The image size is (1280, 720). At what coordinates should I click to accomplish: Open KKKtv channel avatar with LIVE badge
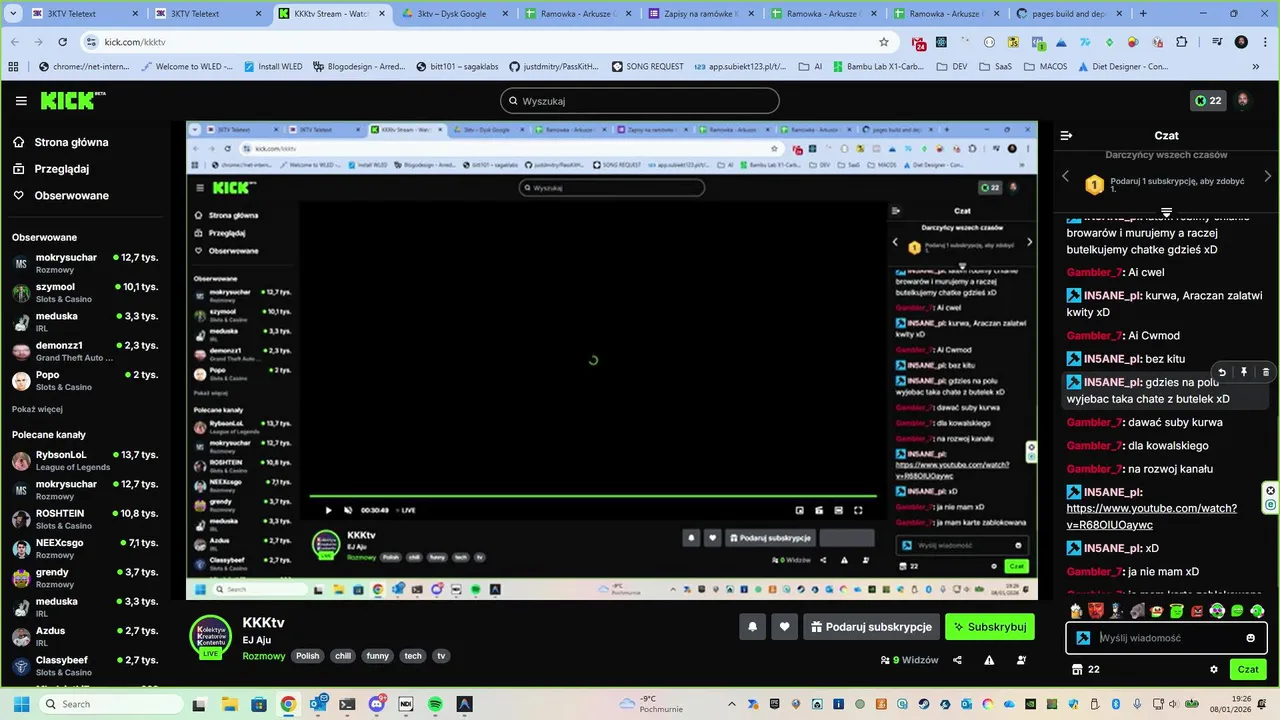click(x=211, y=637)
